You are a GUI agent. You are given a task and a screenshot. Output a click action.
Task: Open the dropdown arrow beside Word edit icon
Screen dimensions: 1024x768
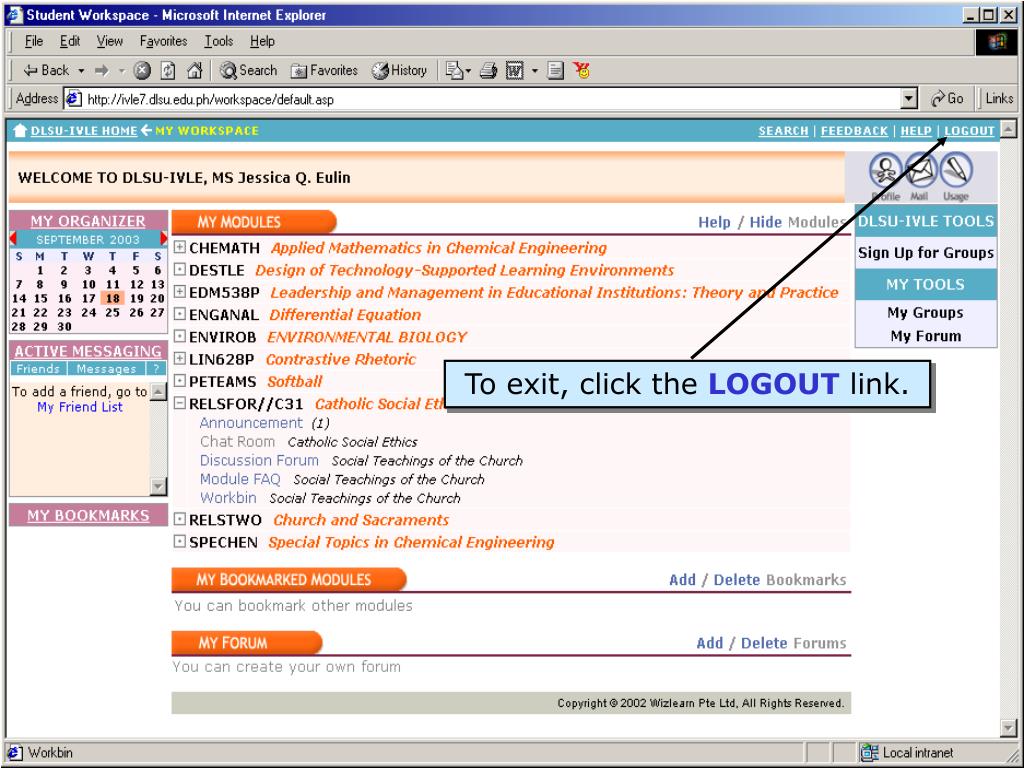click(534, 71)
